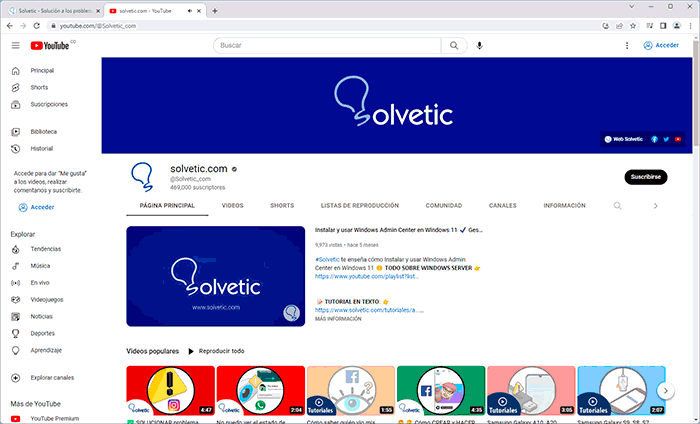Click Reproducir todo for popular videos
Viewport: 700px width, 424px height.
tap(216, 351)
